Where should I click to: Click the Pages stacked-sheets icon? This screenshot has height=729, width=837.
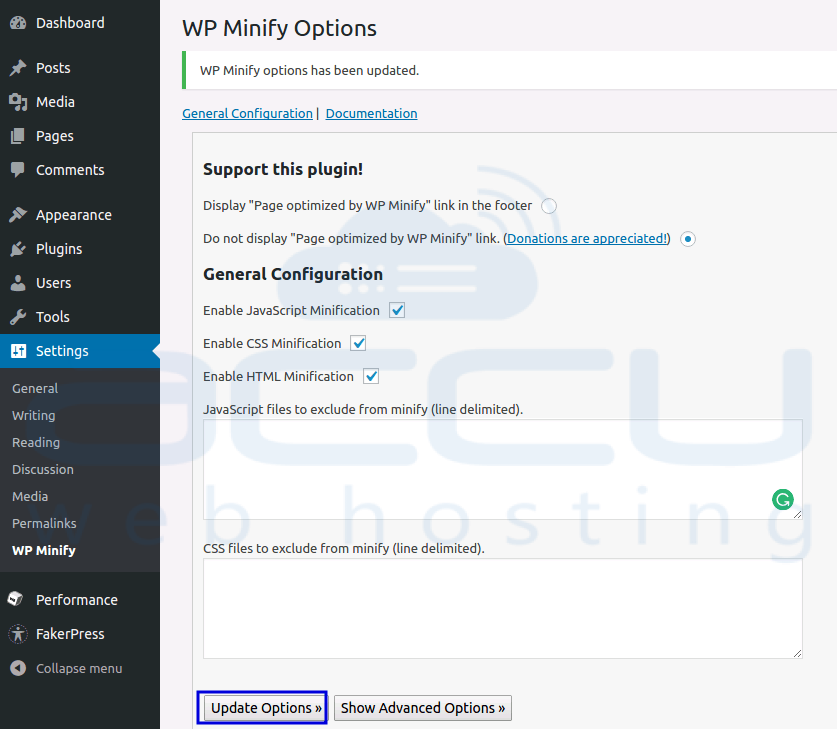(18, 136)
